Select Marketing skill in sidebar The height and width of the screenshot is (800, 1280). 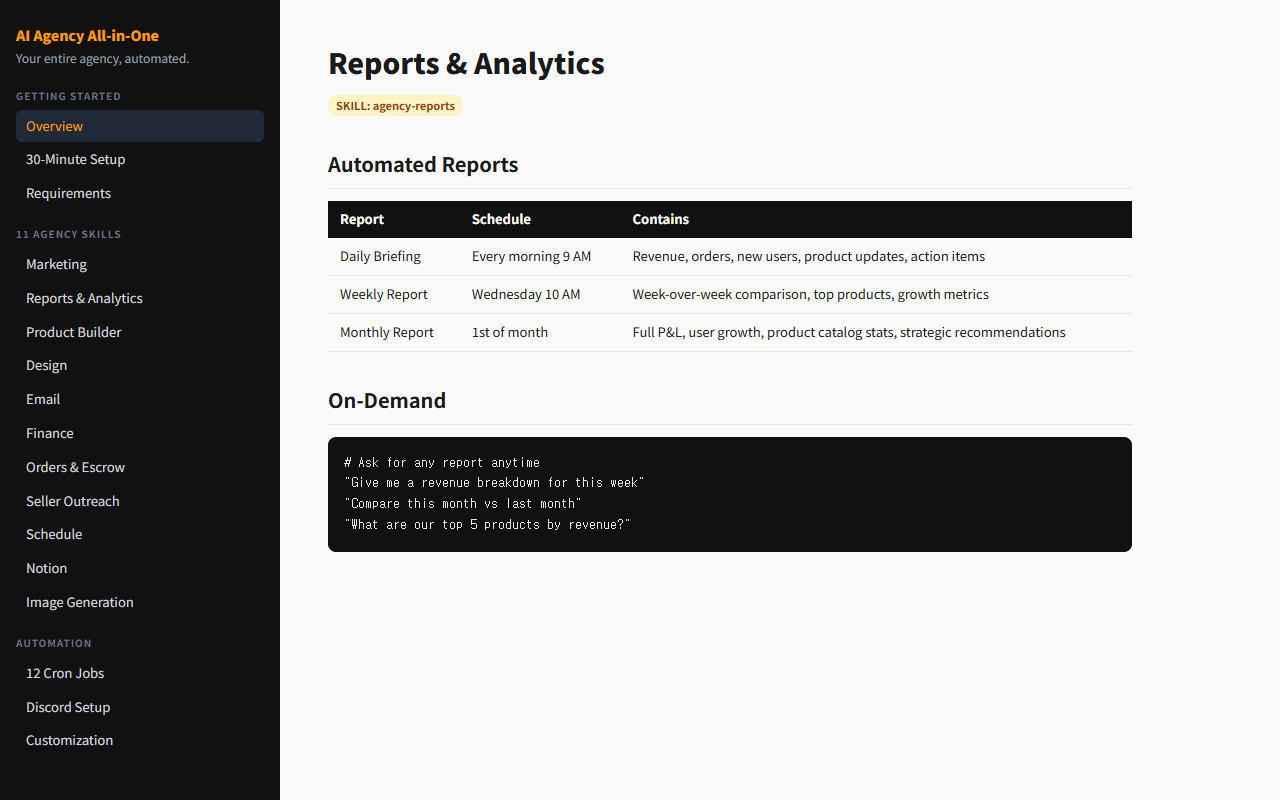pyautogui.click(x=56, y=264)
